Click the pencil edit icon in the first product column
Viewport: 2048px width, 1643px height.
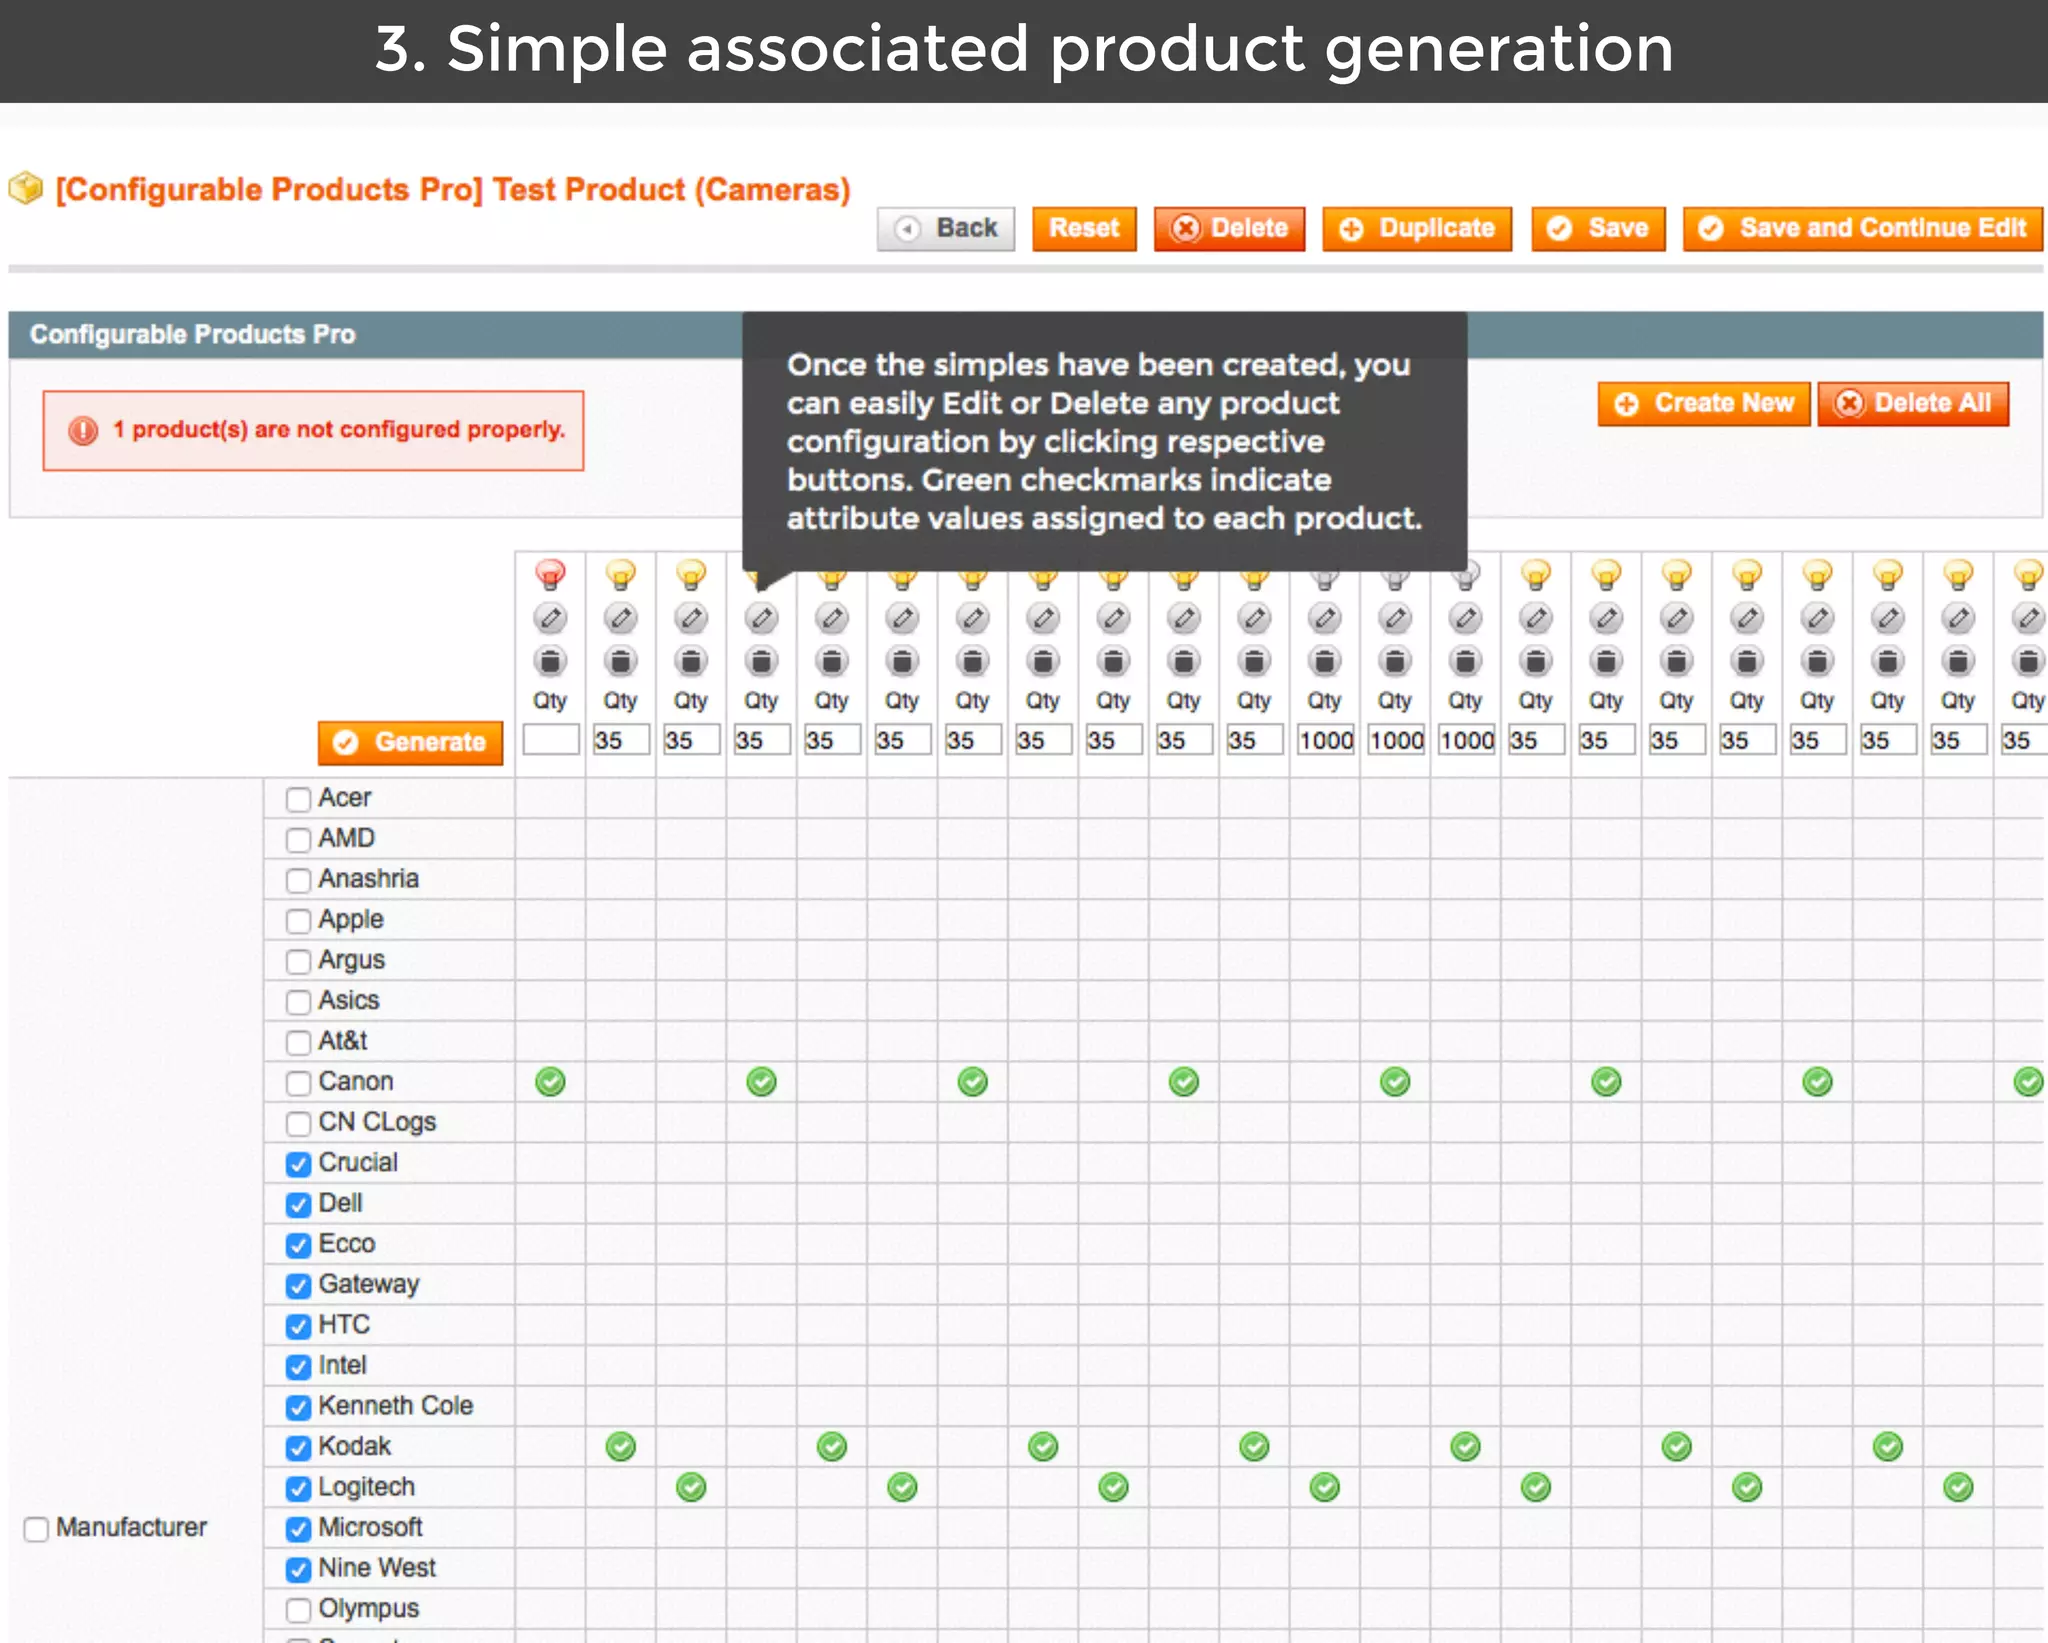point(550,618)
